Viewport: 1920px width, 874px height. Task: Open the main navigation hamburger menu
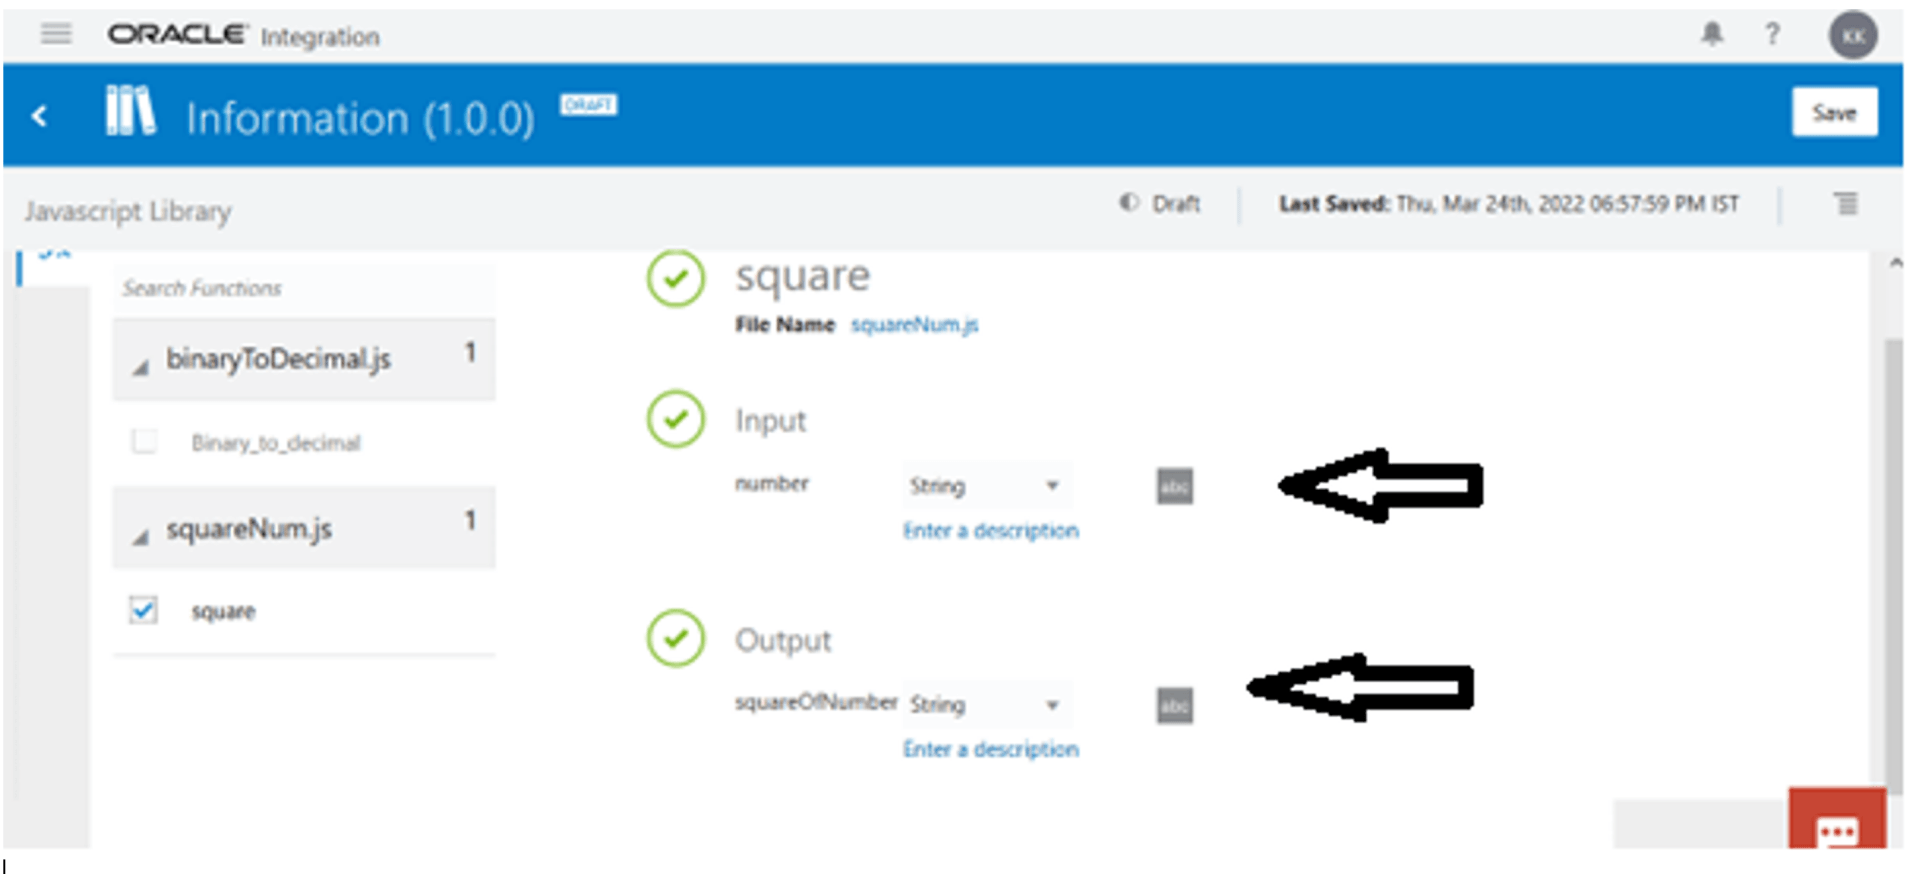click(x=56, y=34)
